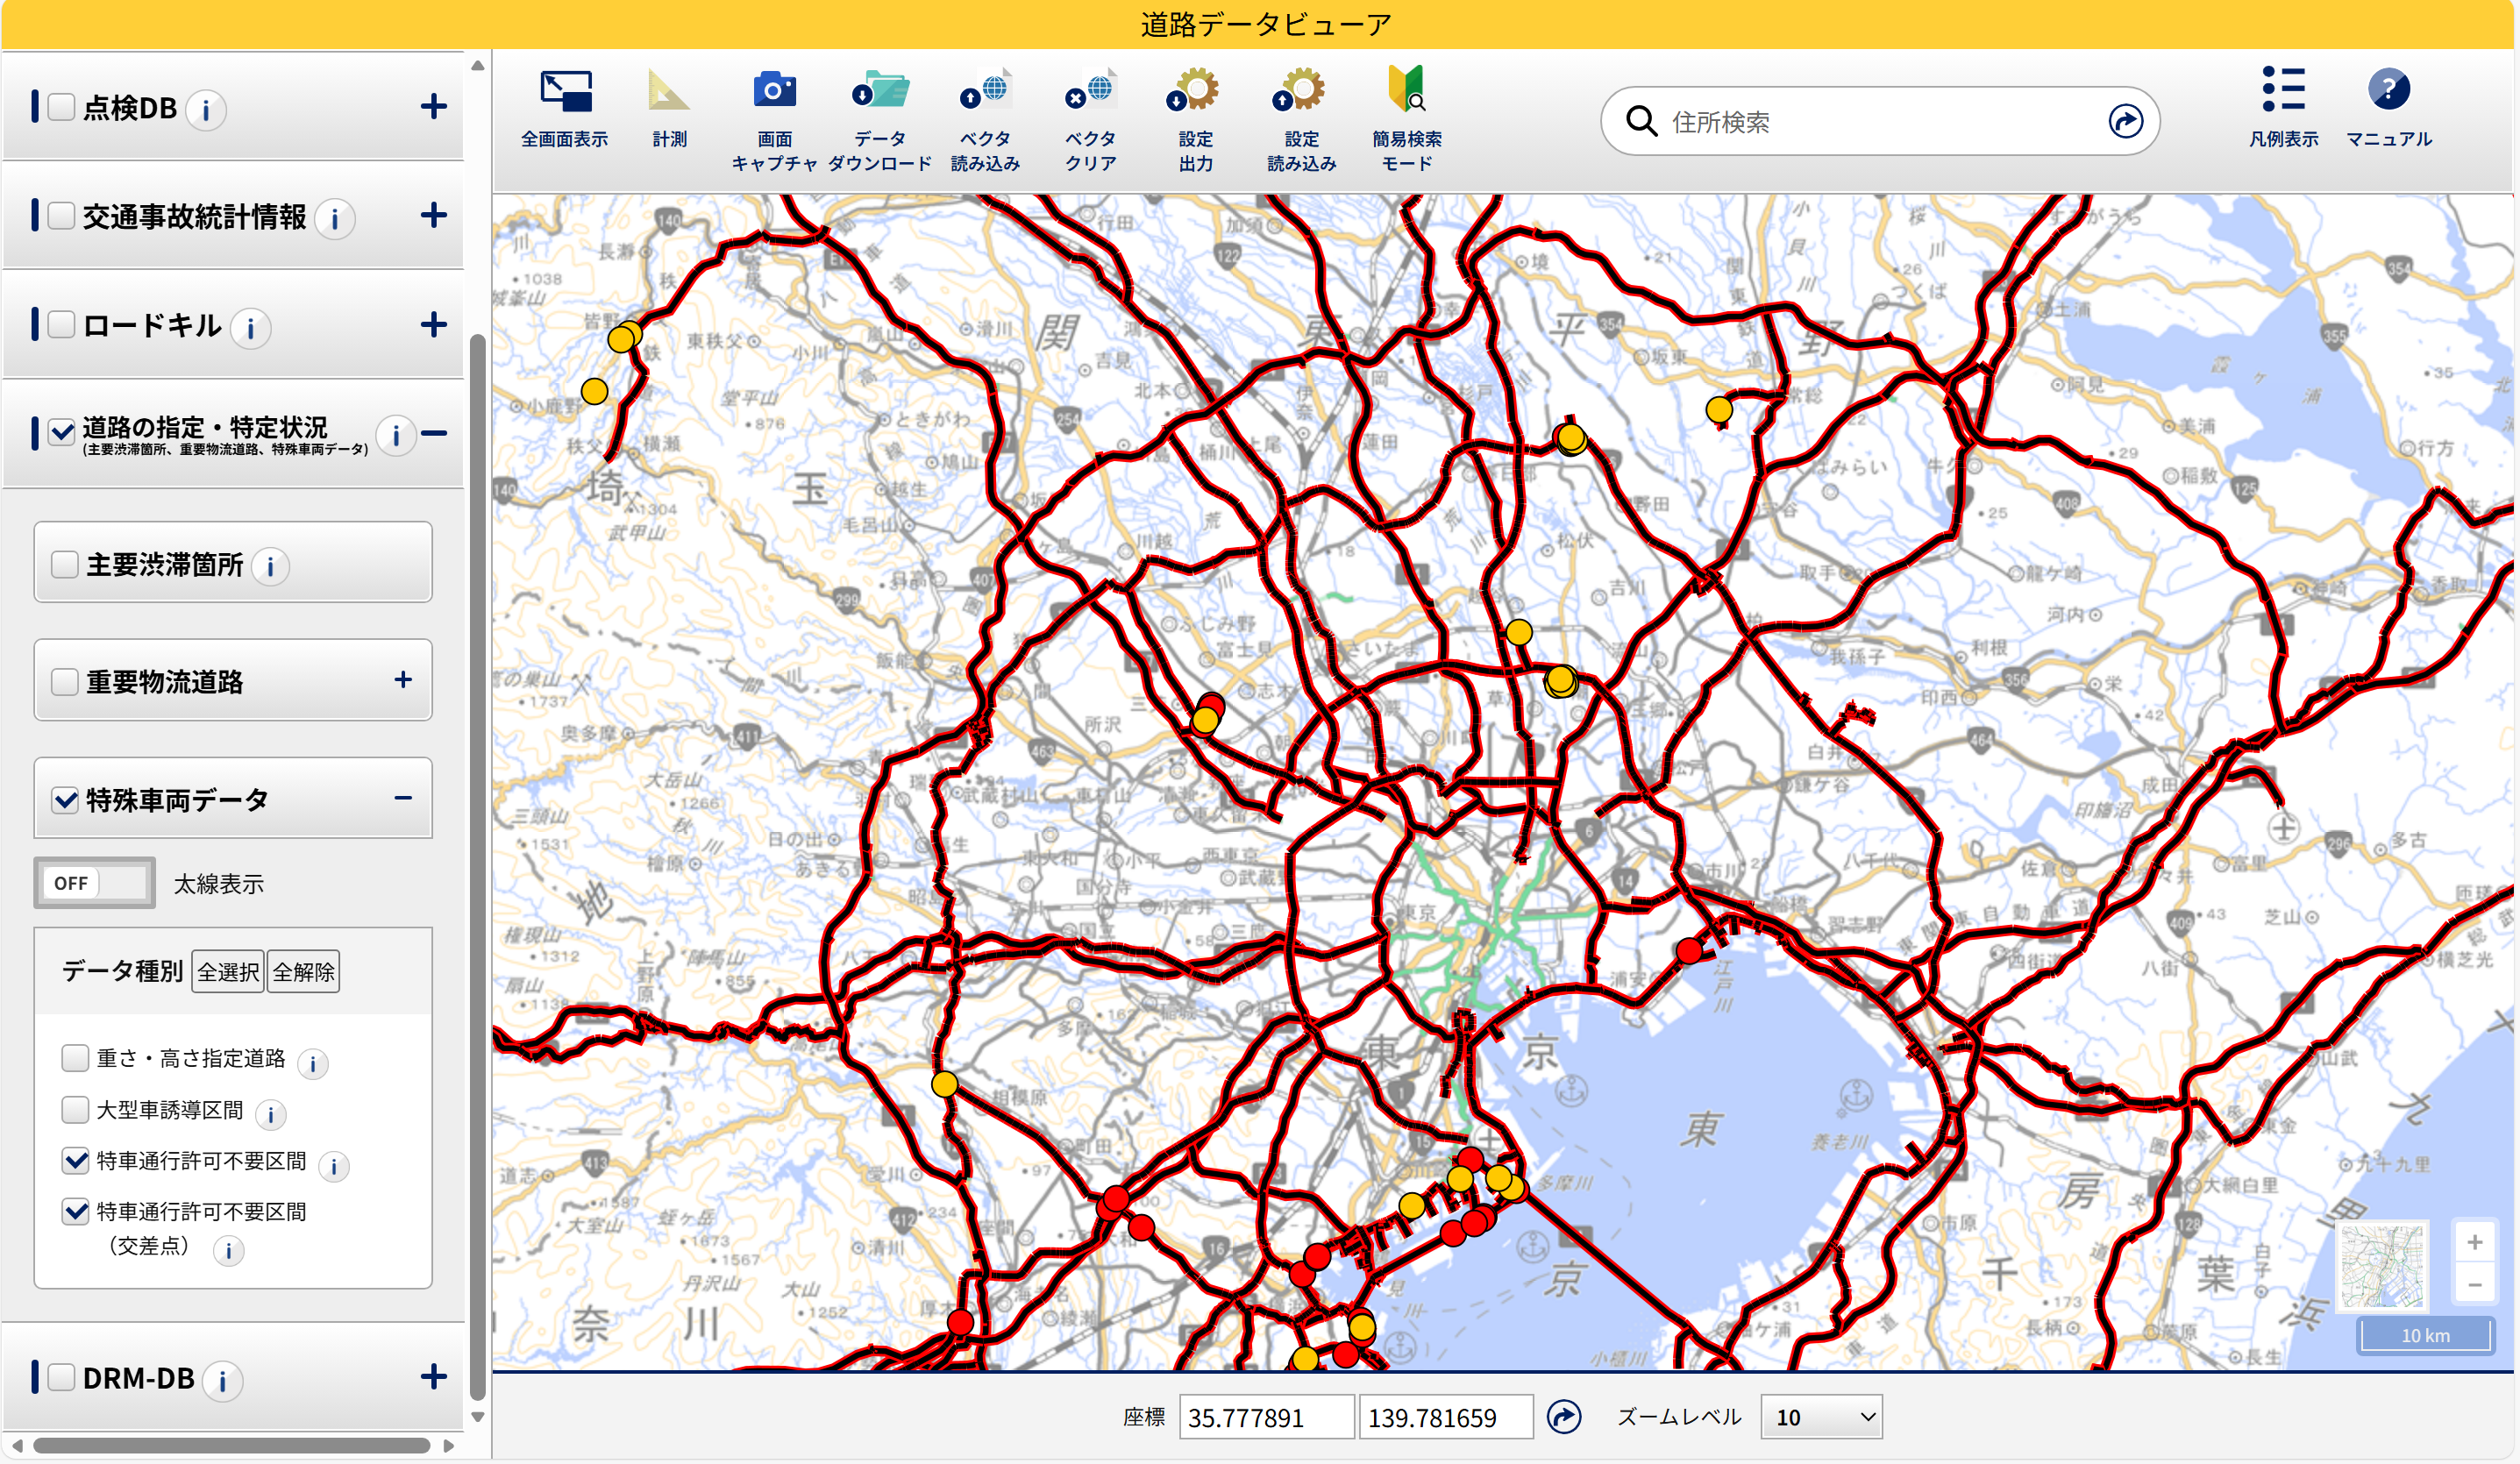Collapse the 道路の指定・特定状況 section
This screenshot has width=2520, height=1464.
[433, 434]
